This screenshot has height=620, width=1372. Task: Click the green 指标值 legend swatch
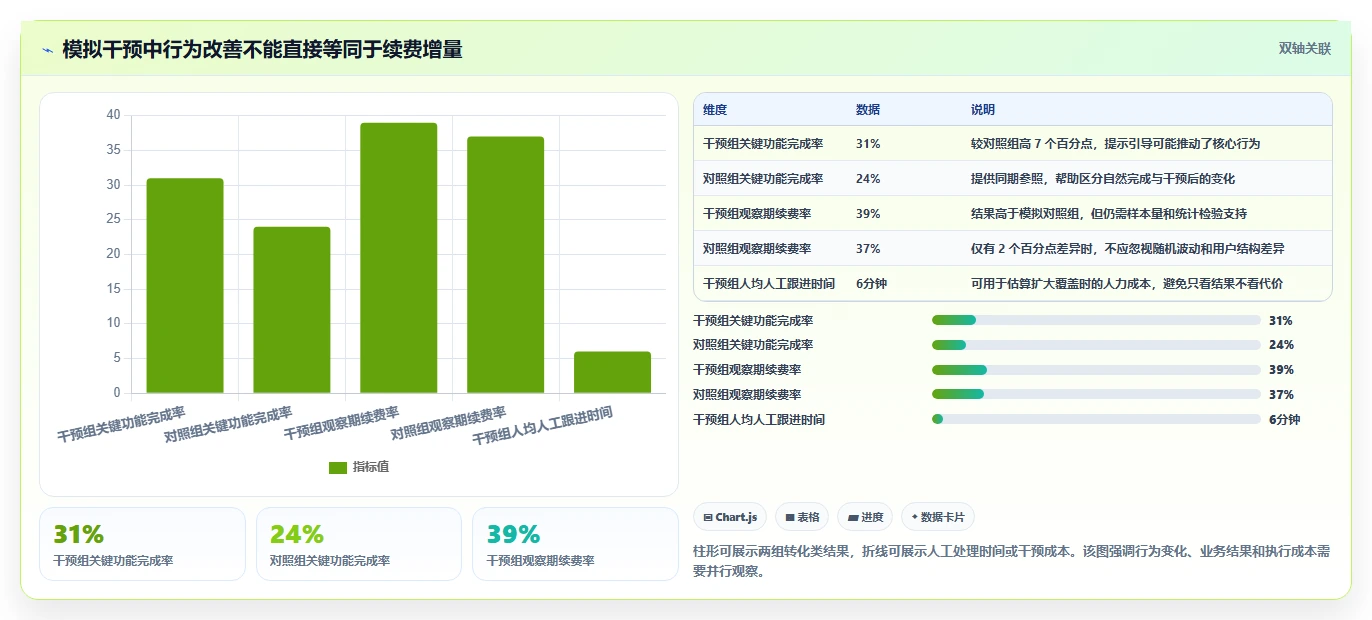tap(338, 467)
